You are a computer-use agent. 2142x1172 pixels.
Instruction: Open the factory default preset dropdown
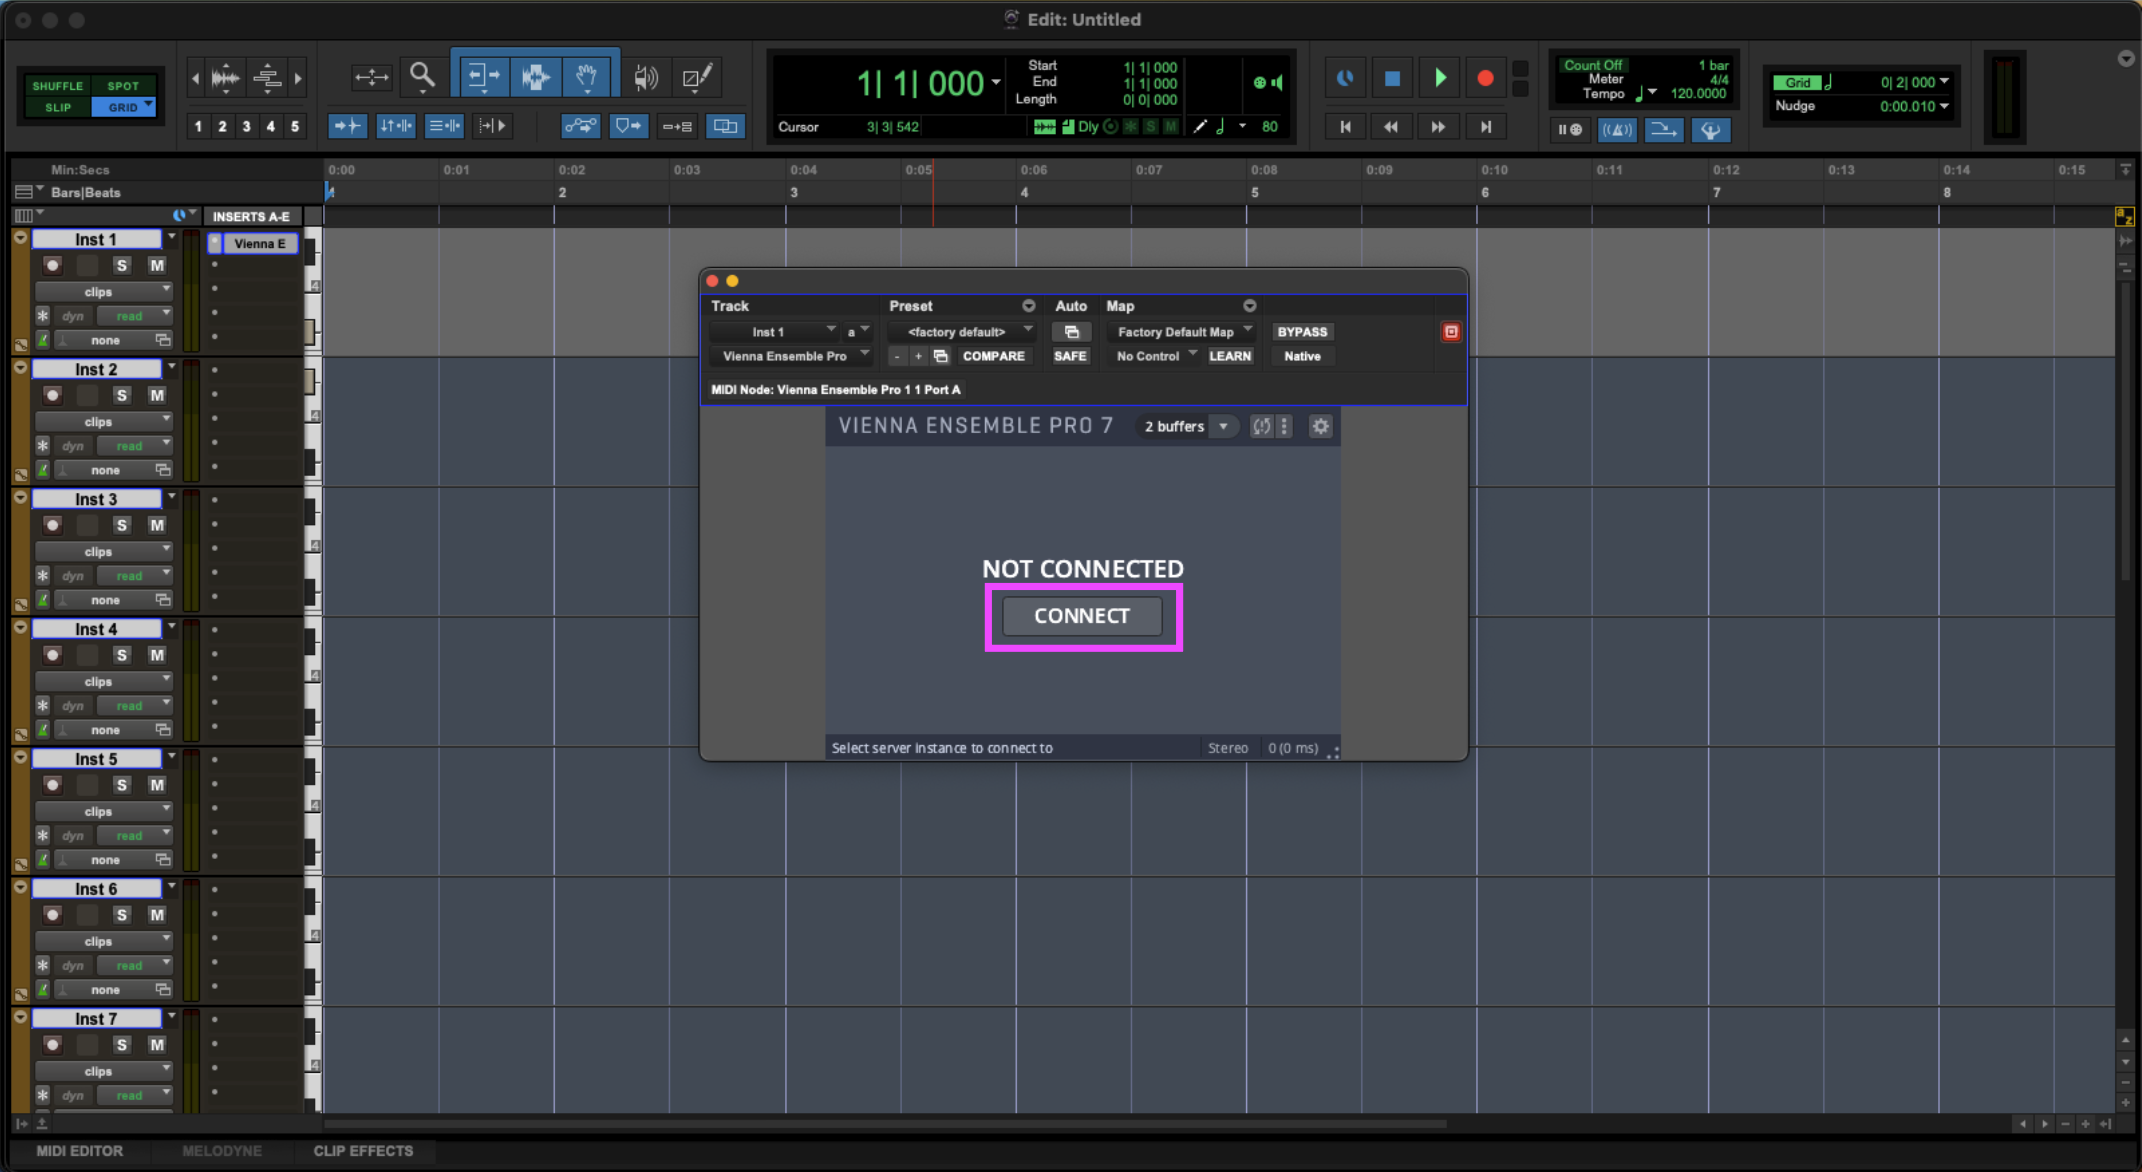pyautogui.click(x=962, y=332)
